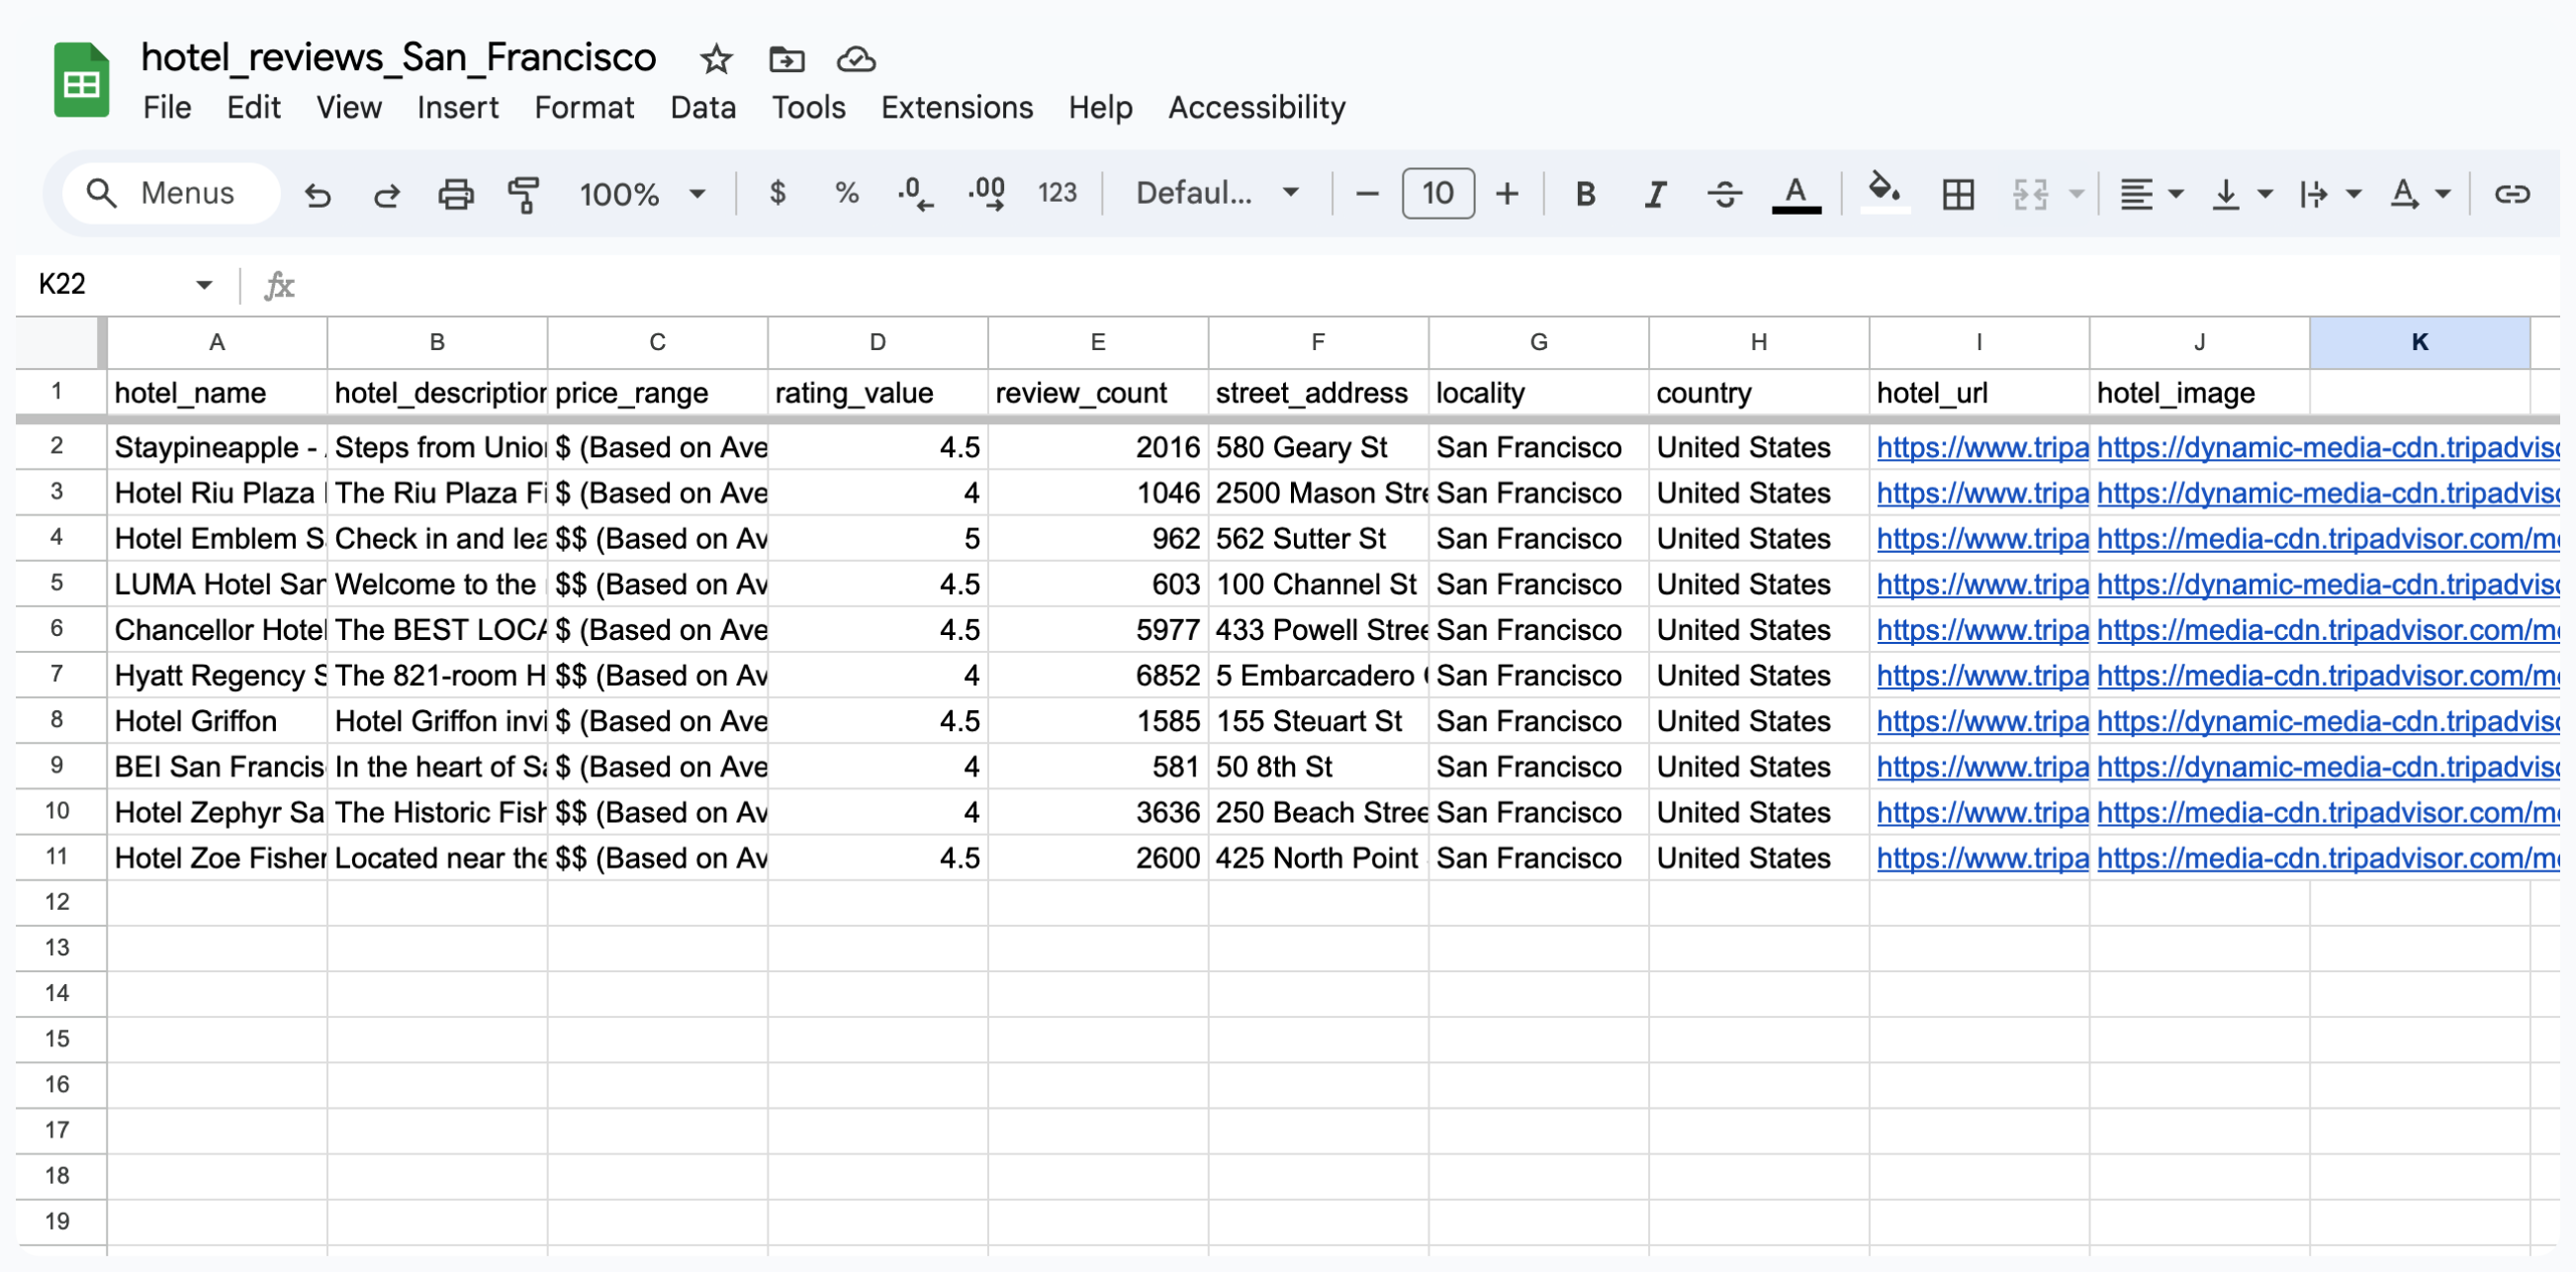2576x1272 pixels.
Task: Open the Tools menu
Action: point(808,107)
